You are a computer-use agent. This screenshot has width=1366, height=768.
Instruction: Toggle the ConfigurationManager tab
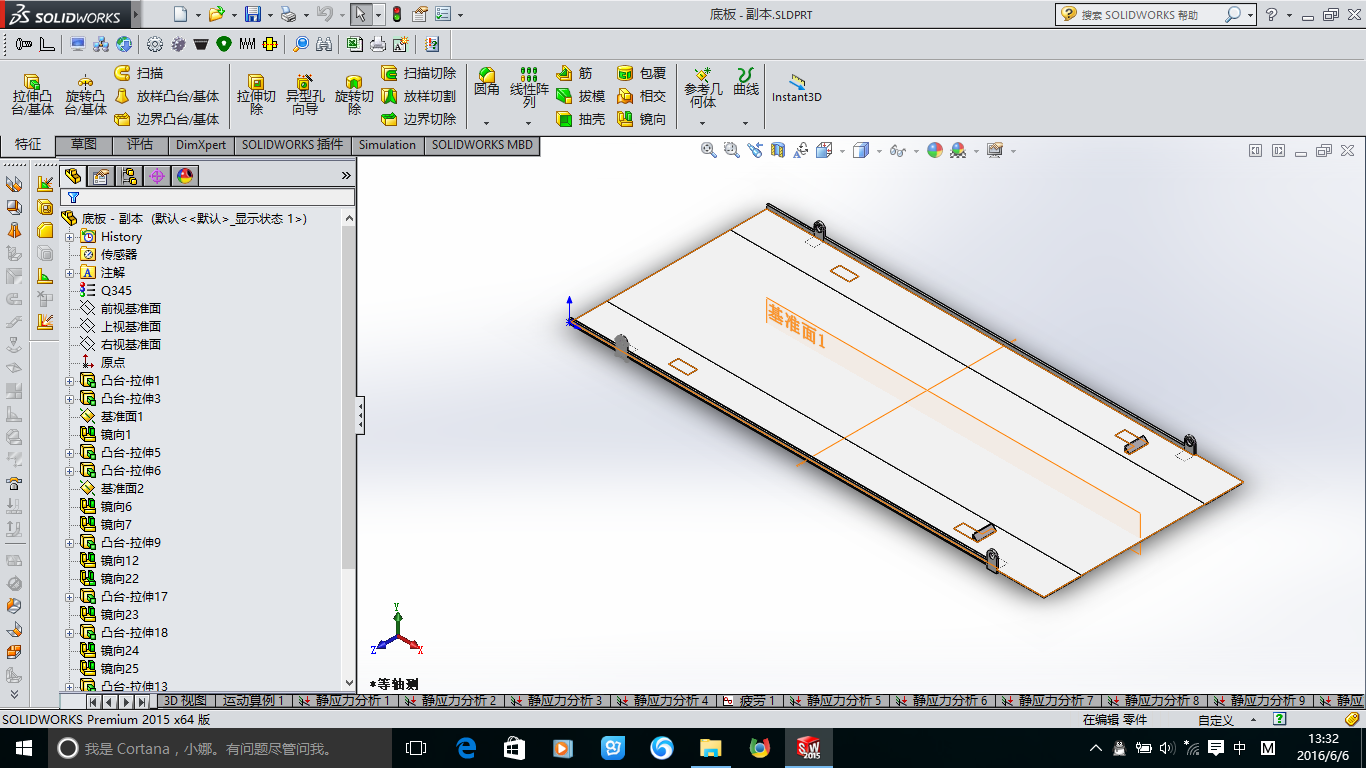(x=128, y=176)
